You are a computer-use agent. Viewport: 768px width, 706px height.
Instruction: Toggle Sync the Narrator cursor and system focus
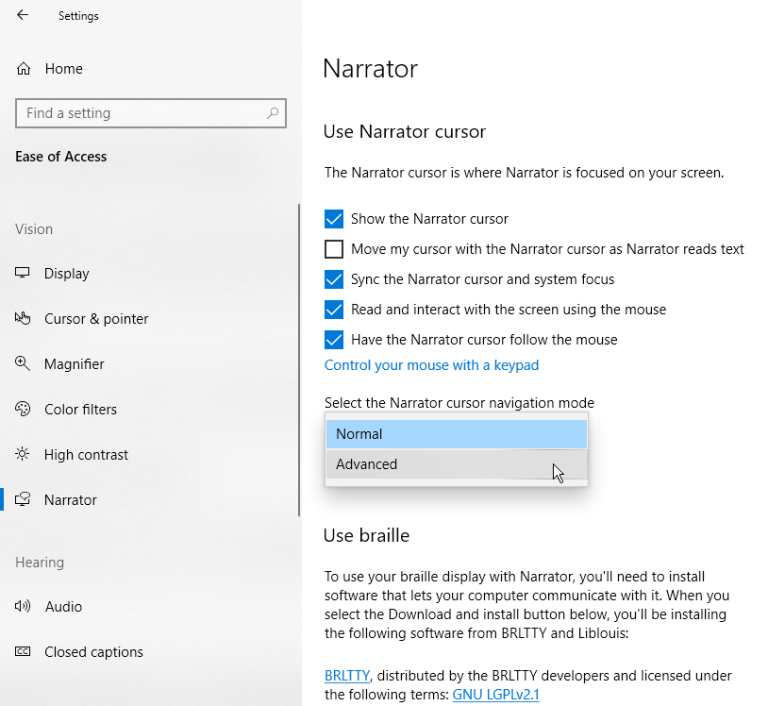pos(334,279)
